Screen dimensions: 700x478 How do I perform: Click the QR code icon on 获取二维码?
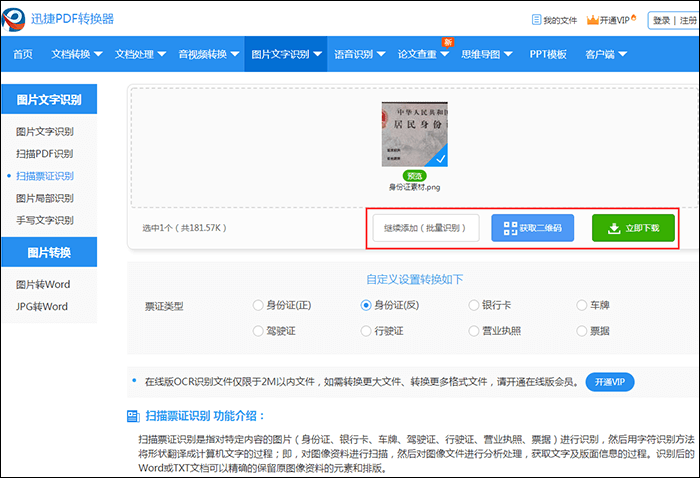coord(510,228)
